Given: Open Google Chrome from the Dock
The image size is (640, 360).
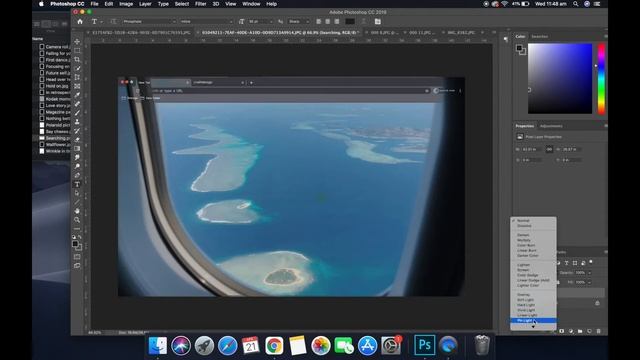Looking at the screenshot, I should coord(274,345).
